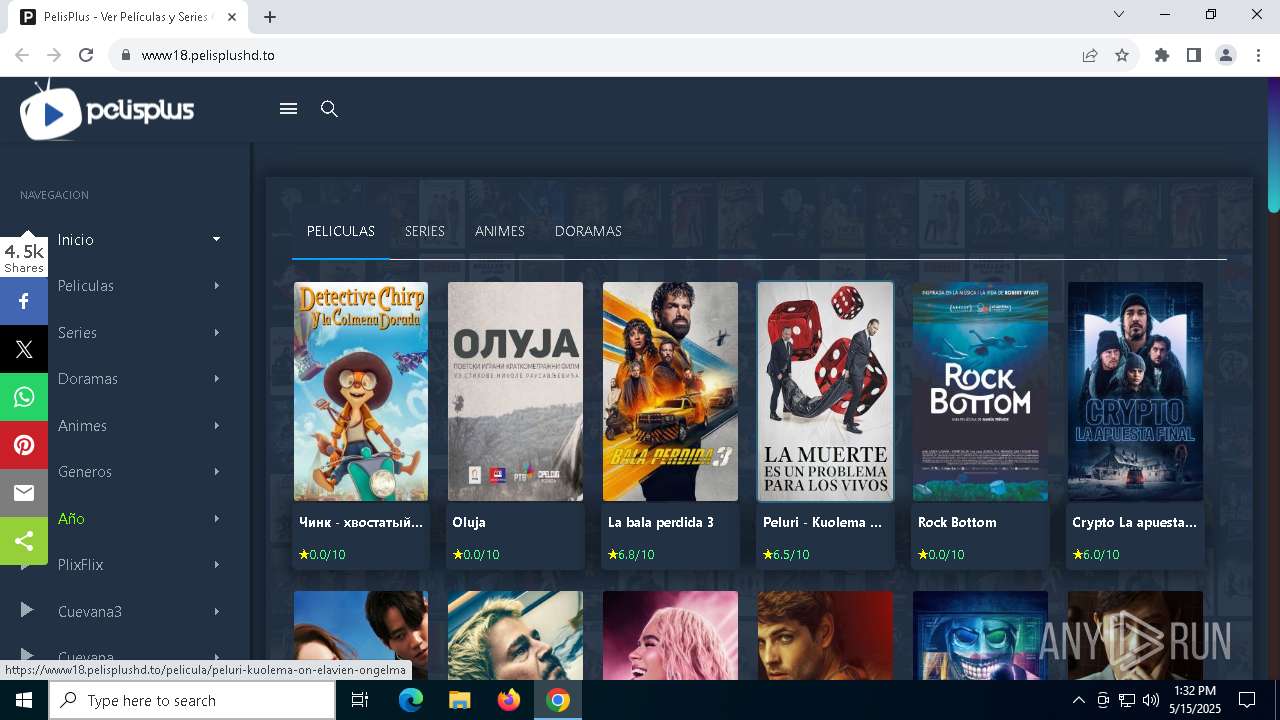Open Peliculas navigation link
The height and width of the screenshot is (720, 1280).
coord(86,286)
